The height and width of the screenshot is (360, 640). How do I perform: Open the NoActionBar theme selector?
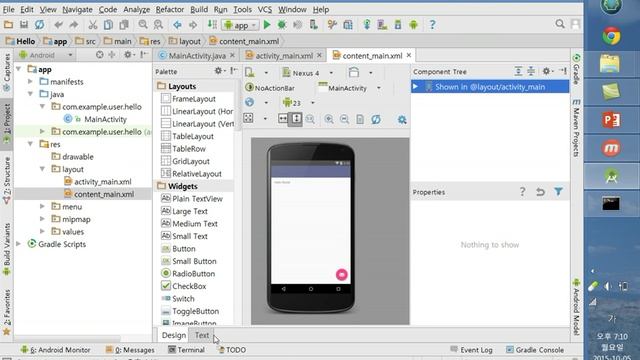[x=270, y=88]
